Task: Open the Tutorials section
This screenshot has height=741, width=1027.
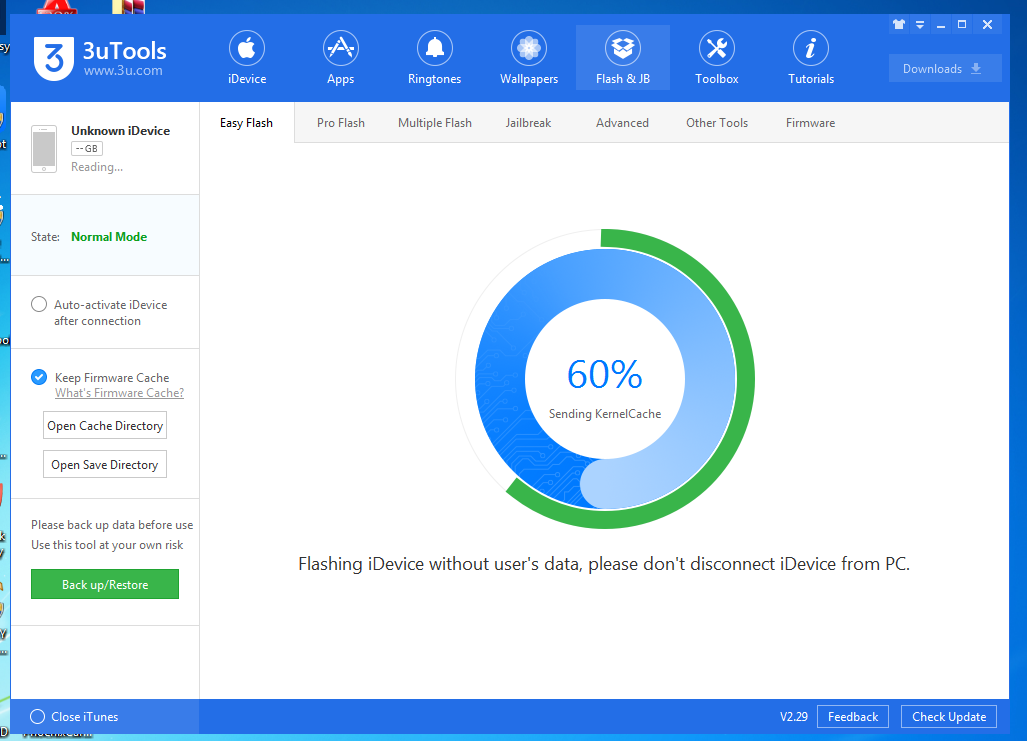Action: pyautogui.click(x=811, y=58)
